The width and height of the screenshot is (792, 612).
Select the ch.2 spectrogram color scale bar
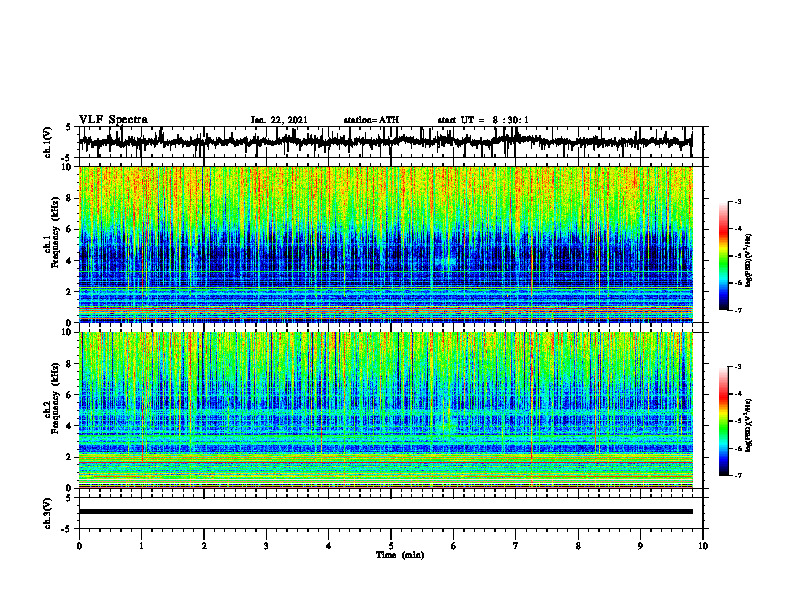coord(724,421)
